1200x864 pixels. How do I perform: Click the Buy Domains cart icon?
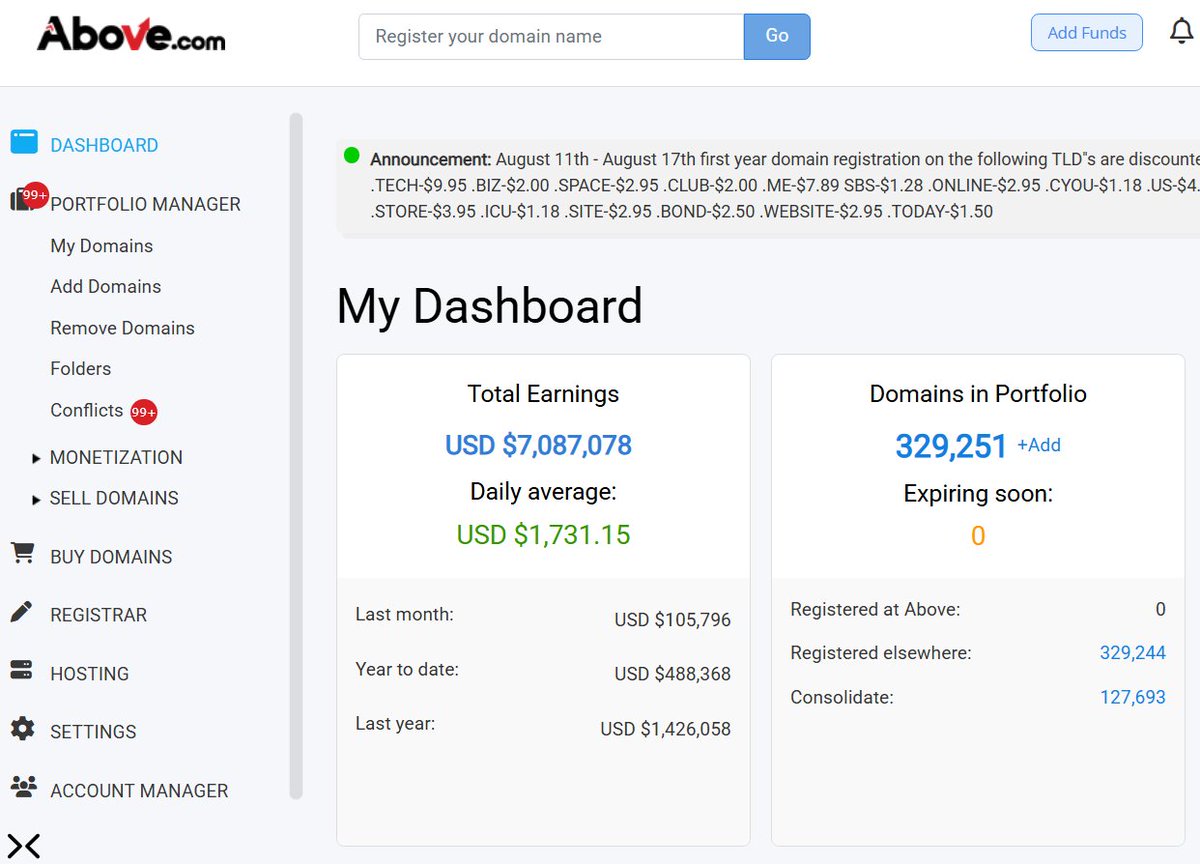(x=22, y=554)
